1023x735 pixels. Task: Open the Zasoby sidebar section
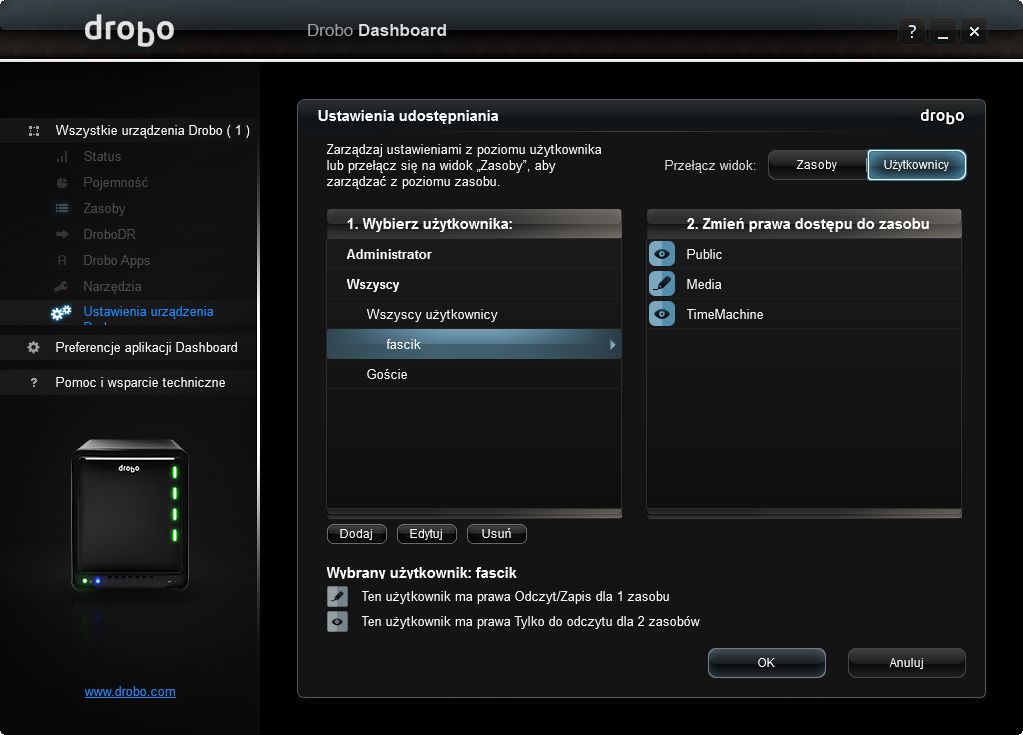[104, 209]
